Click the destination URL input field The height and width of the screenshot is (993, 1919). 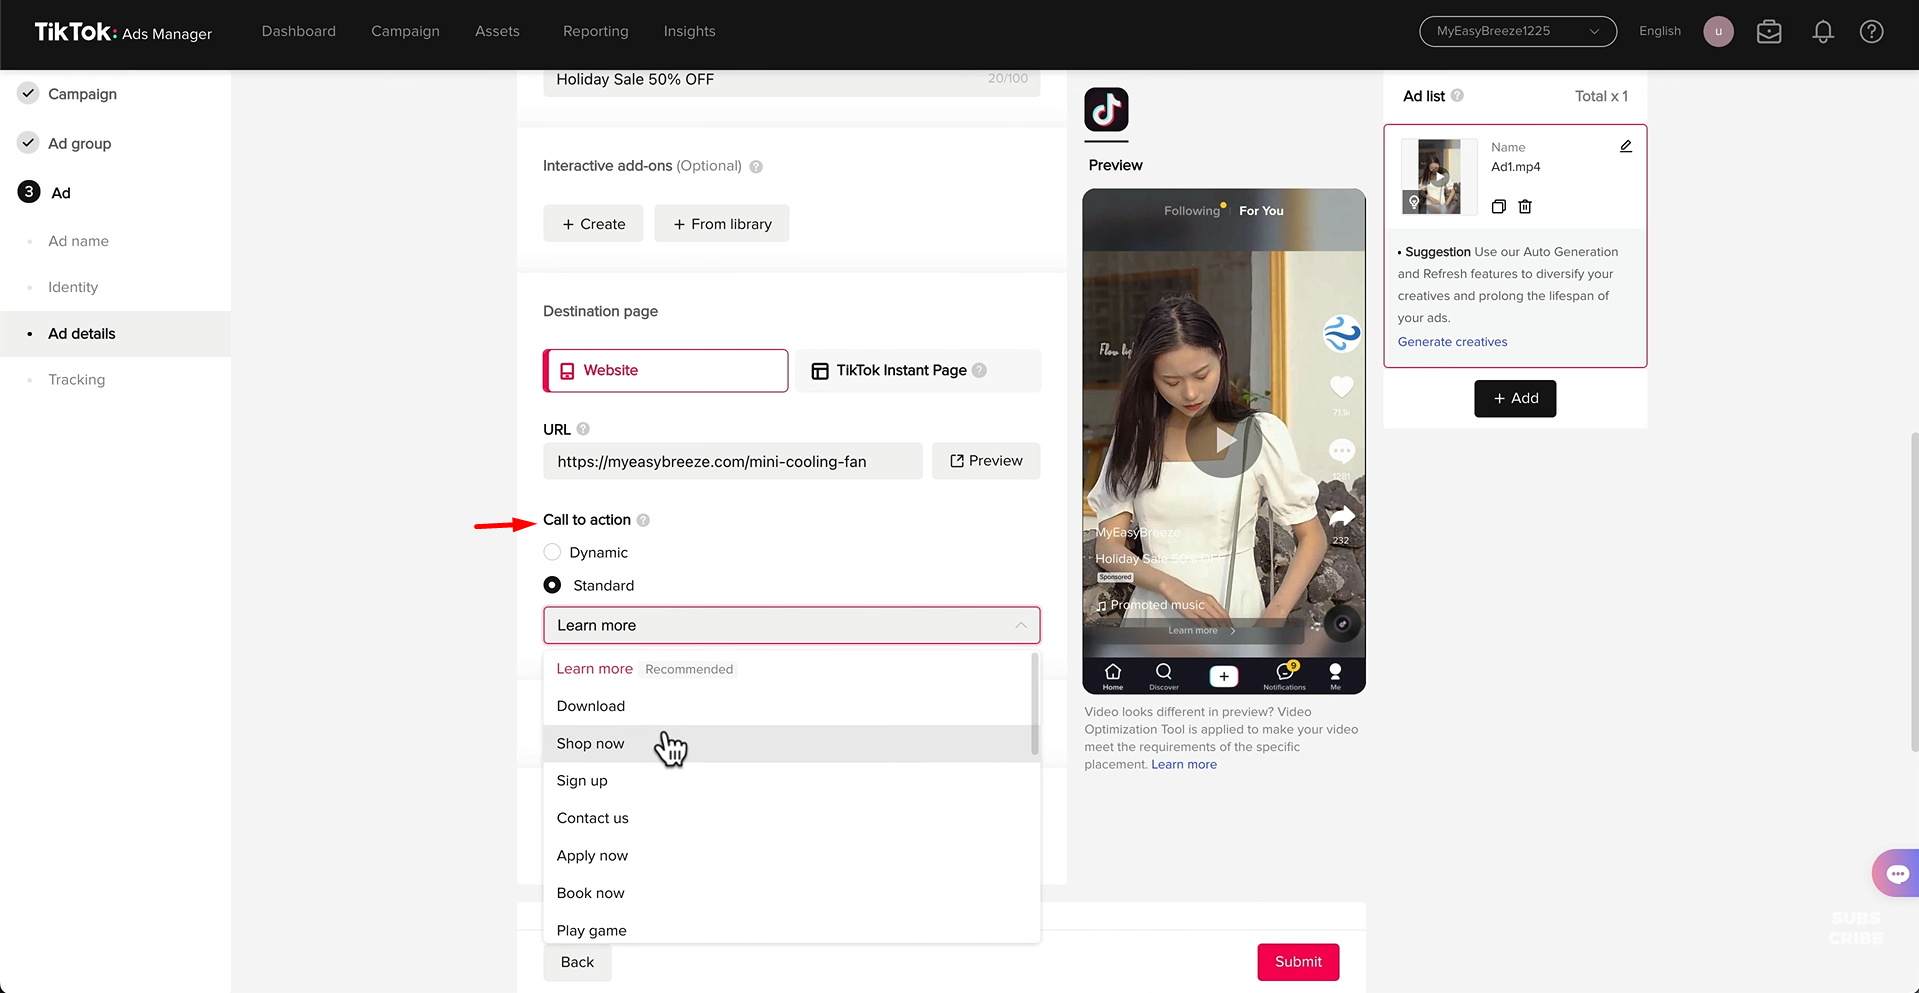pos(732,461)
